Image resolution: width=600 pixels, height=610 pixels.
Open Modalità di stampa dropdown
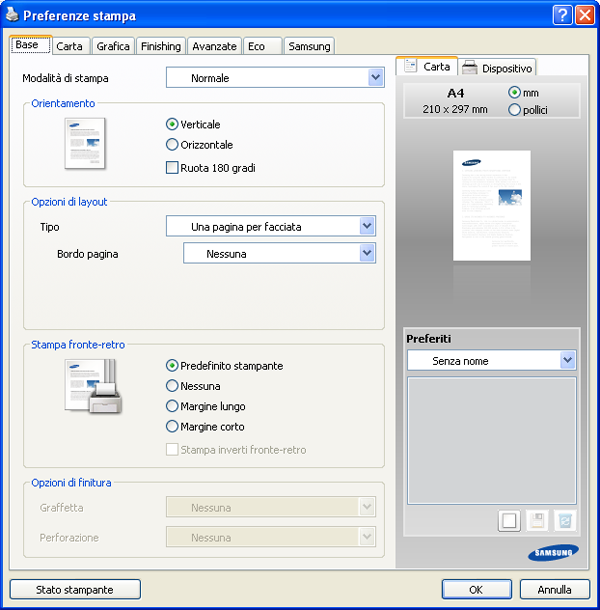coord(275,77)
